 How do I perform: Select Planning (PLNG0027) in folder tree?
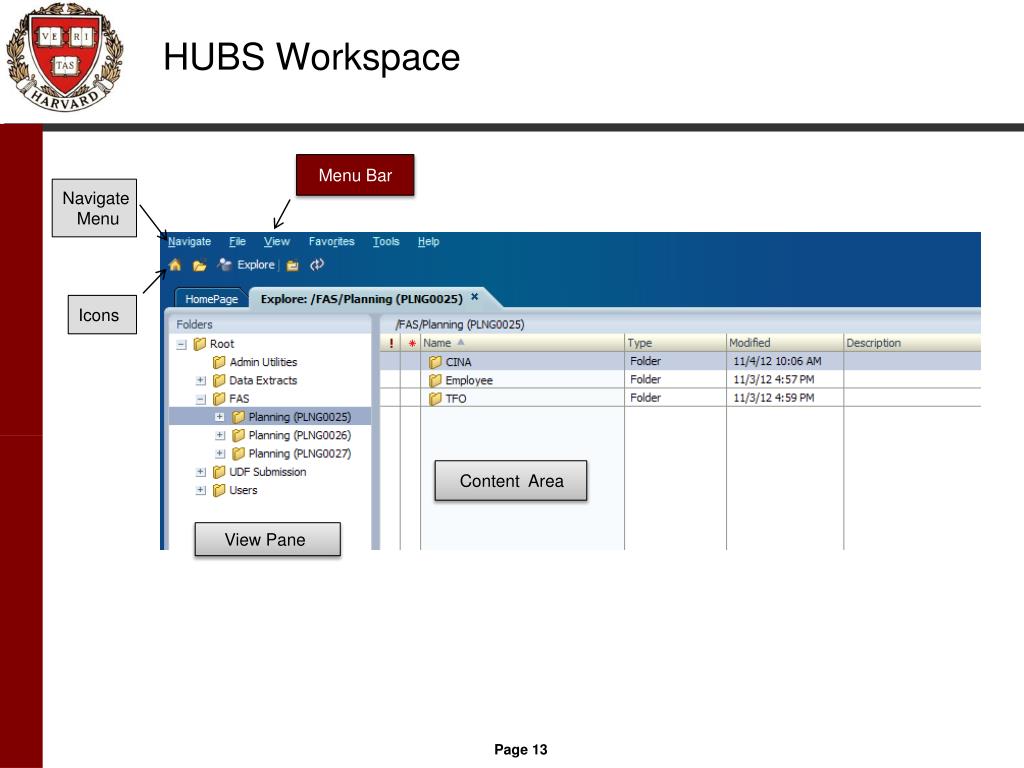[299, 453]
